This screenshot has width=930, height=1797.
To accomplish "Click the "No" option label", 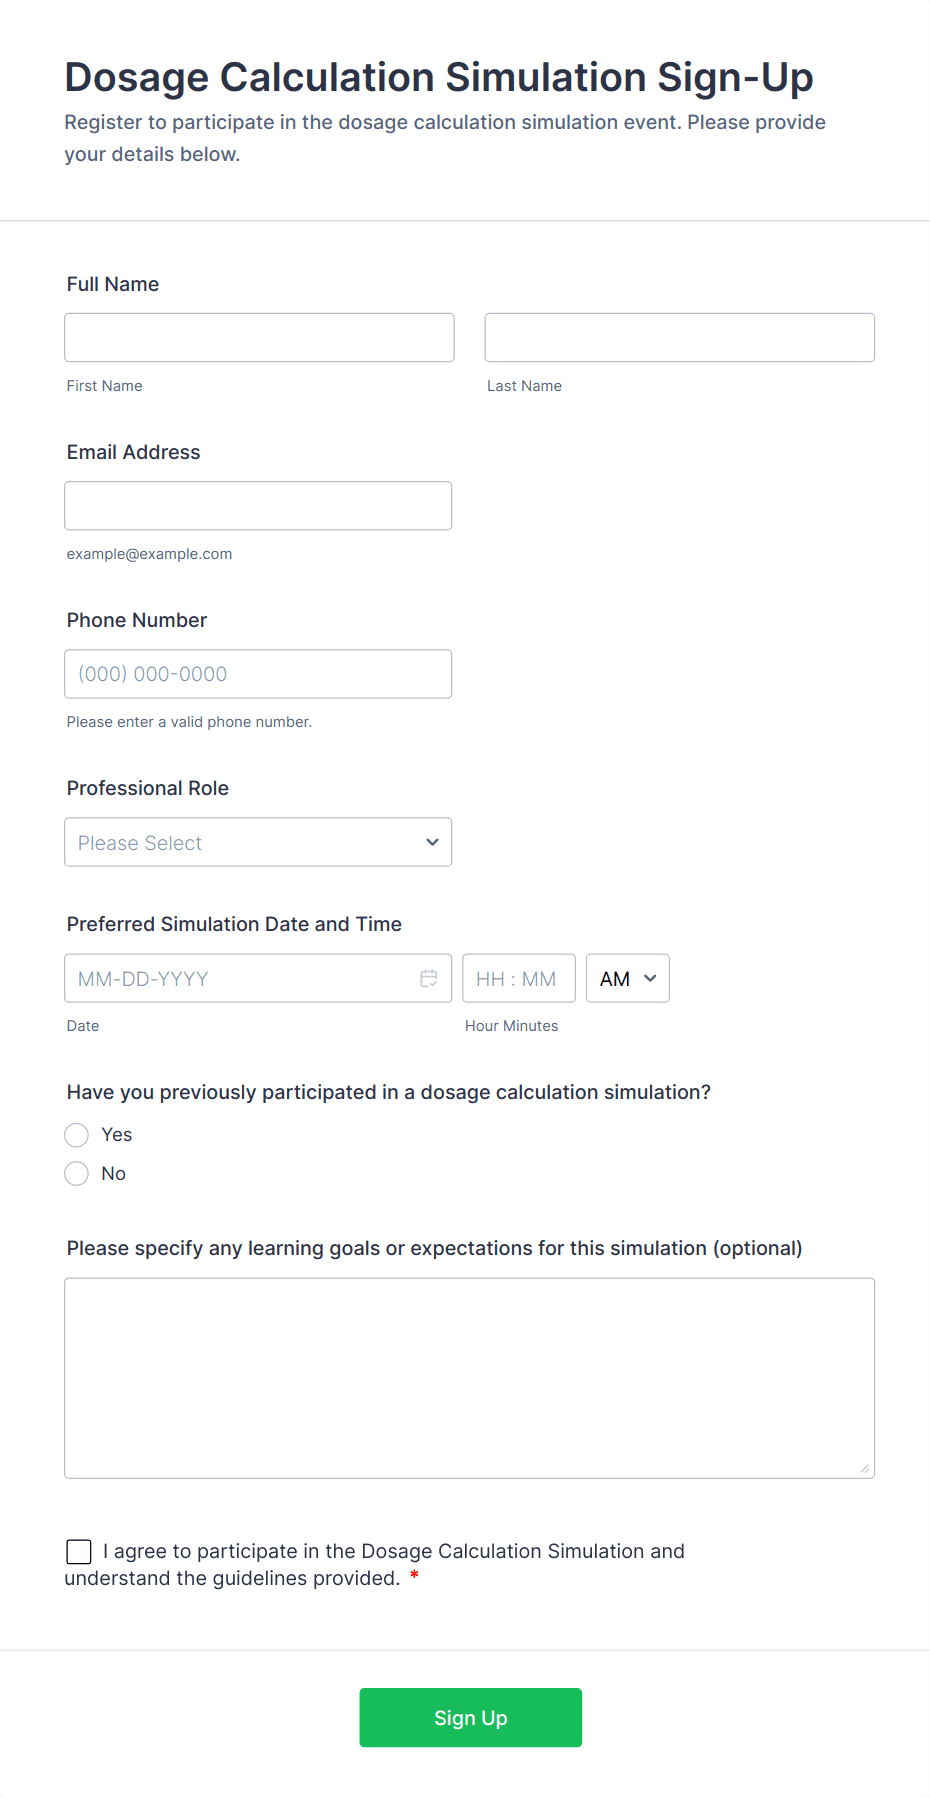I will tap(114, 1174).
